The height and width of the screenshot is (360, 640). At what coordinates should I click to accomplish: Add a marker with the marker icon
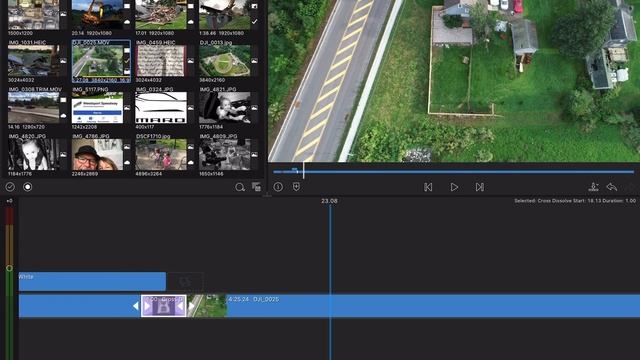[296, 187]
